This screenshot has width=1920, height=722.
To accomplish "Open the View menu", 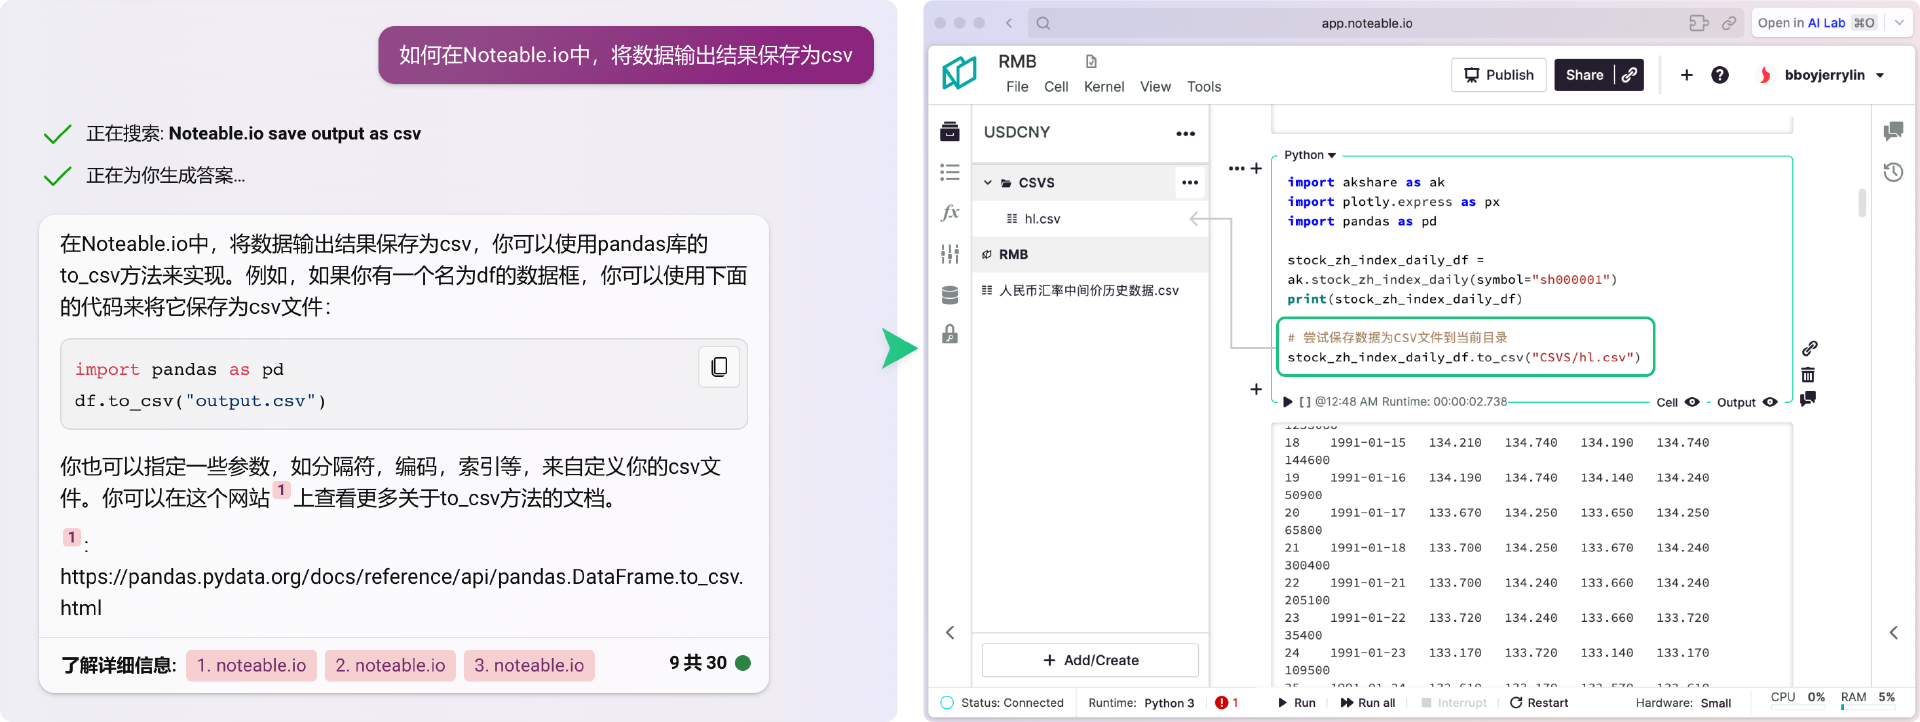I will [1155, 87].
